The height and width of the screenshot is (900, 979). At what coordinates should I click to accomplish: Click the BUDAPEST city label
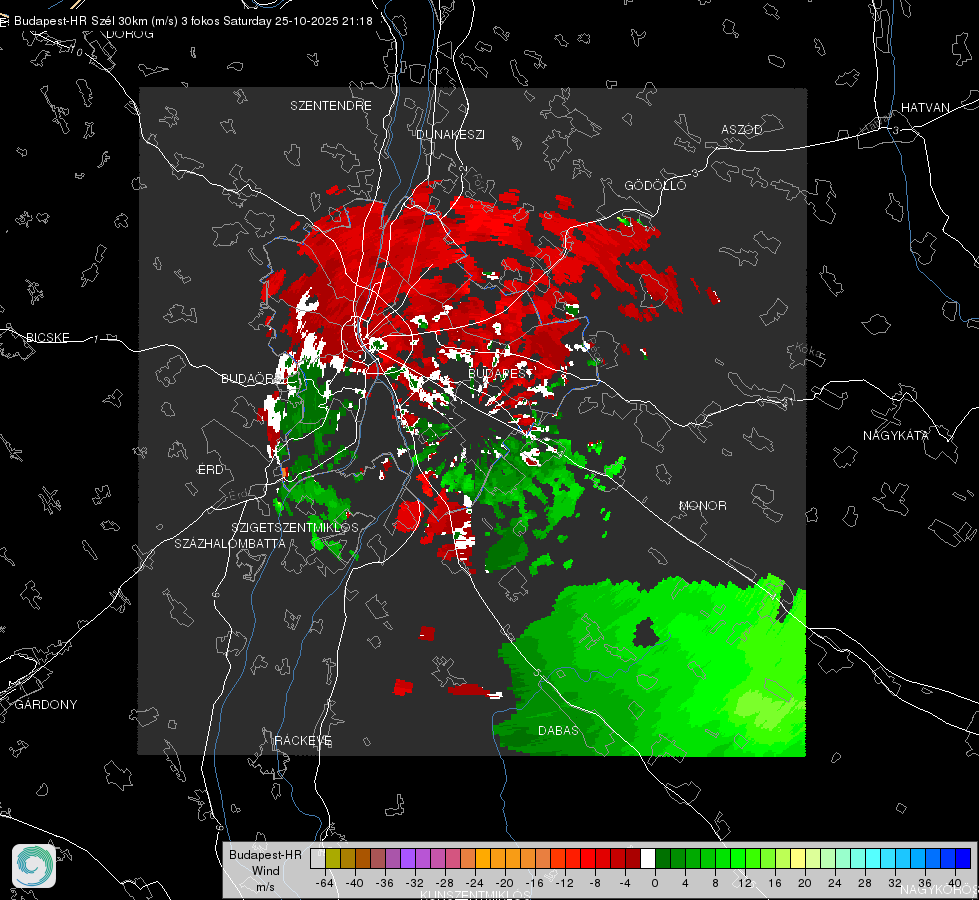click(x=500, y=373)
